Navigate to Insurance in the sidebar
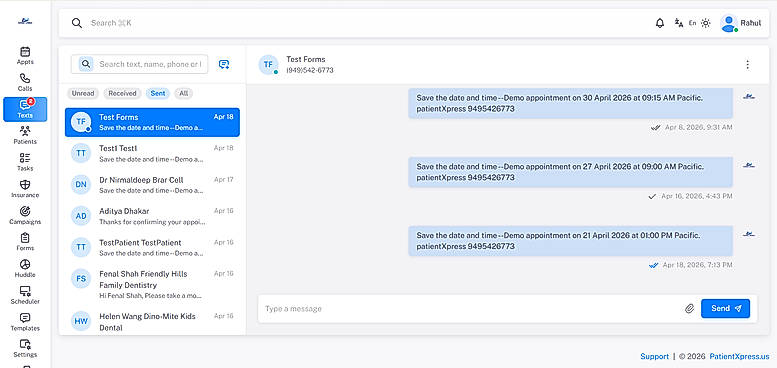The width and height of the screenshot is (777, 368). (25, 189)
